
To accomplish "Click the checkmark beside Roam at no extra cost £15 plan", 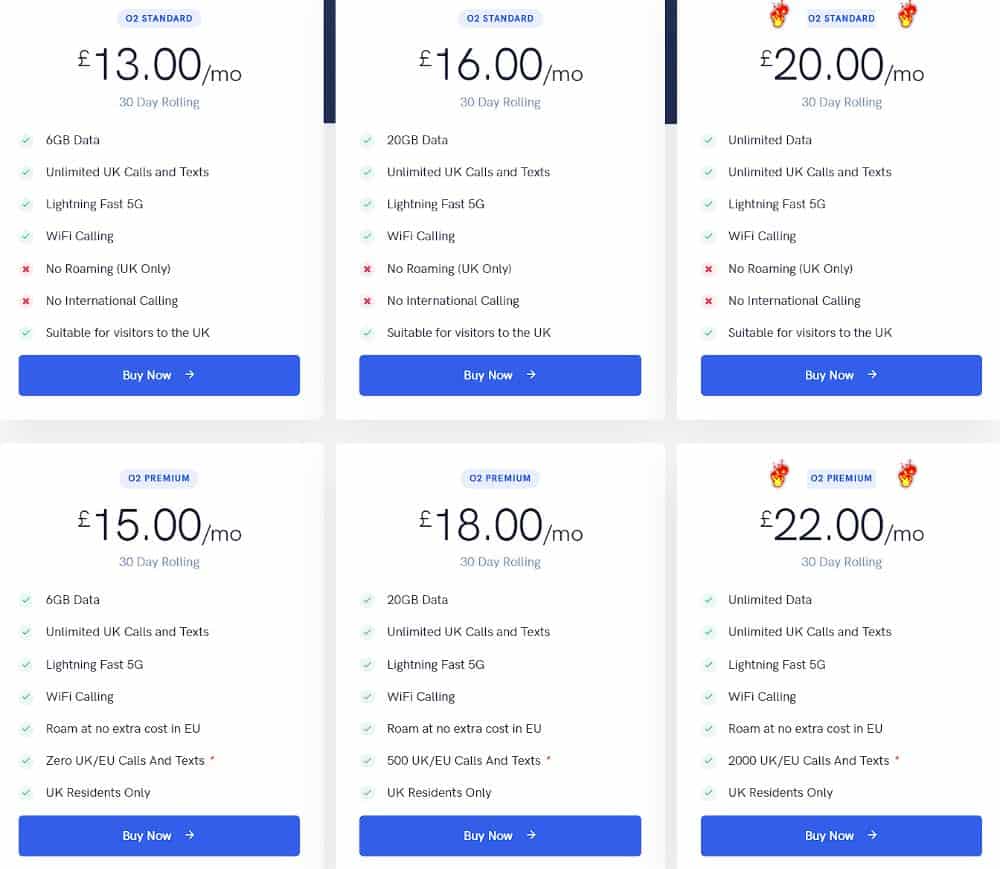I will tap(25, 728).
